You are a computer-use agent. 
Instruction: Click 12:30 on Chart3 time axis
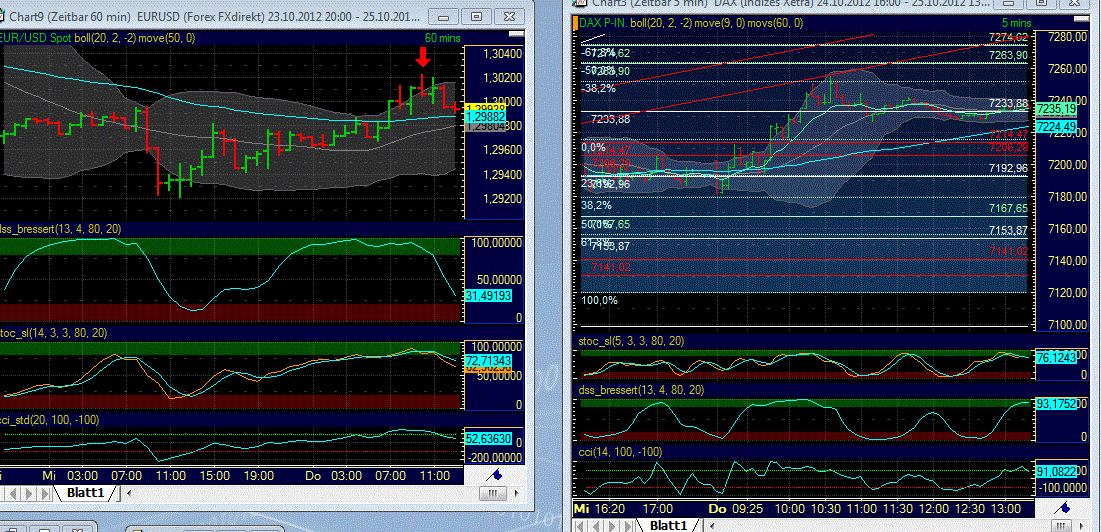[x=972, y=508]
